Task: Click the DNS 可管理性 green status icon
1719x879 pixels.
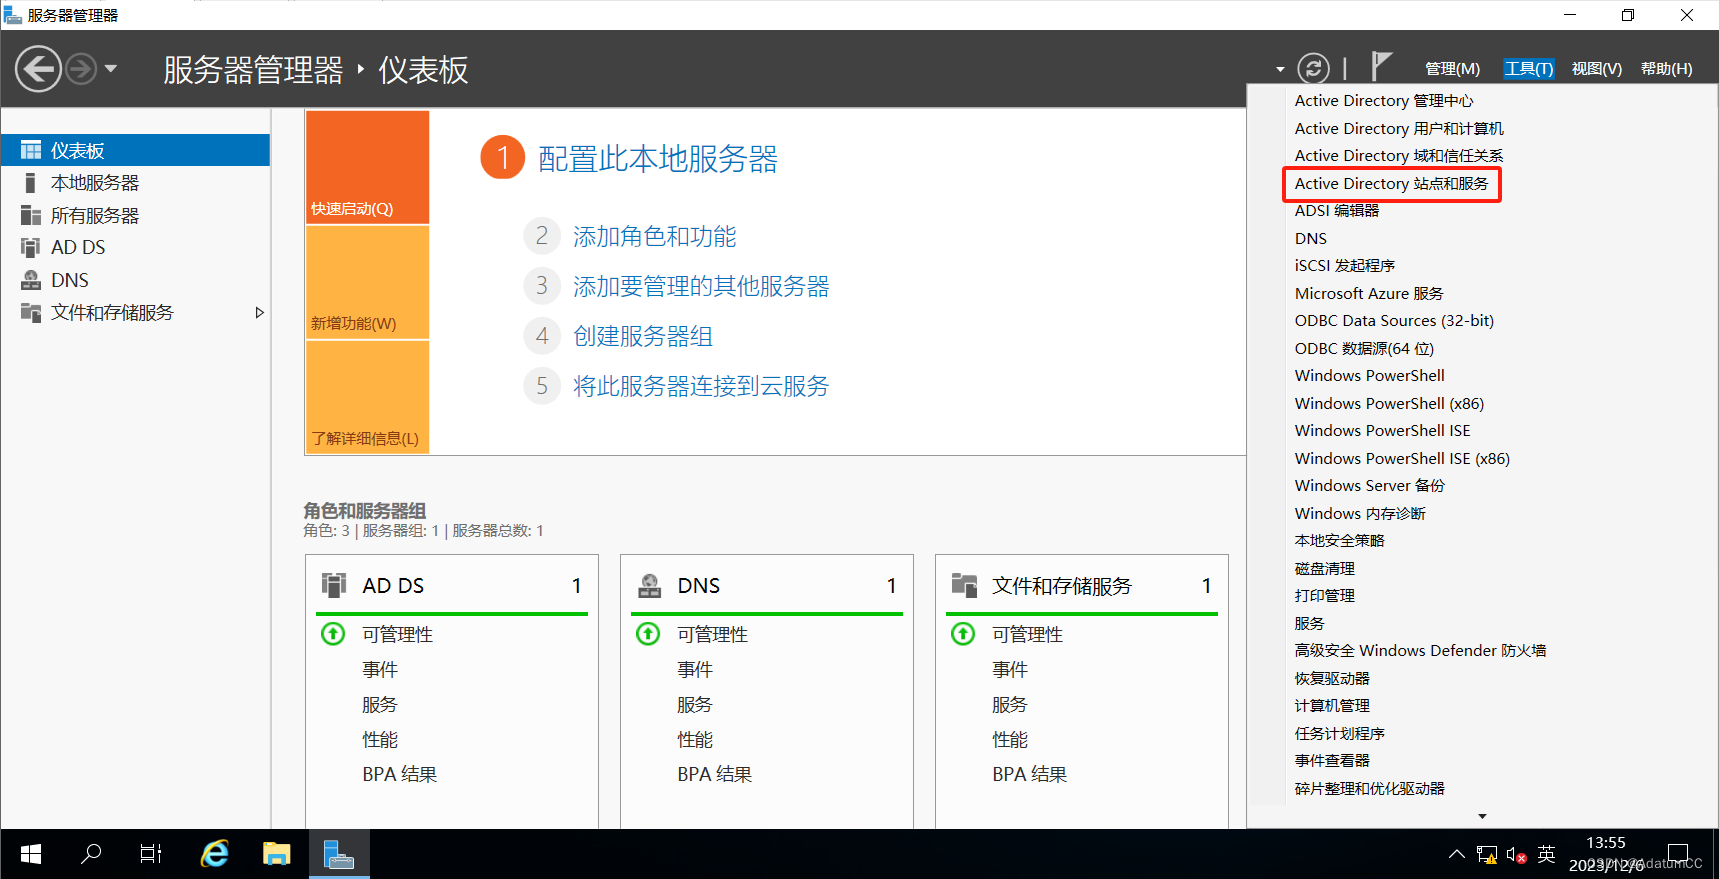Action: point(648,634)
